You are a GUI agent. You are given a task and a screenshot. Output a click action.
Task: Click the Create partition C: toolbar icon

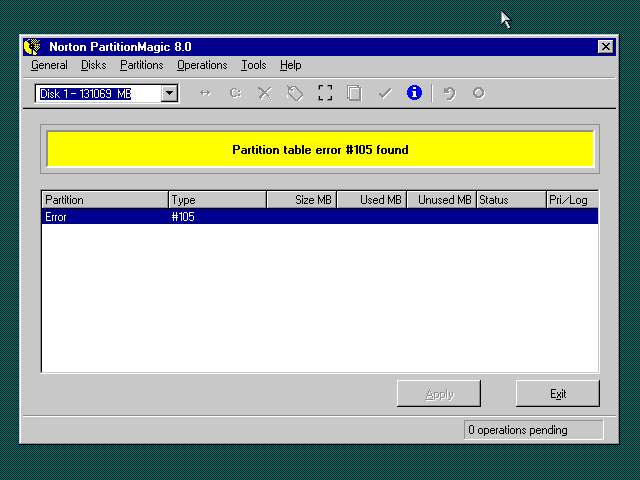235,93
